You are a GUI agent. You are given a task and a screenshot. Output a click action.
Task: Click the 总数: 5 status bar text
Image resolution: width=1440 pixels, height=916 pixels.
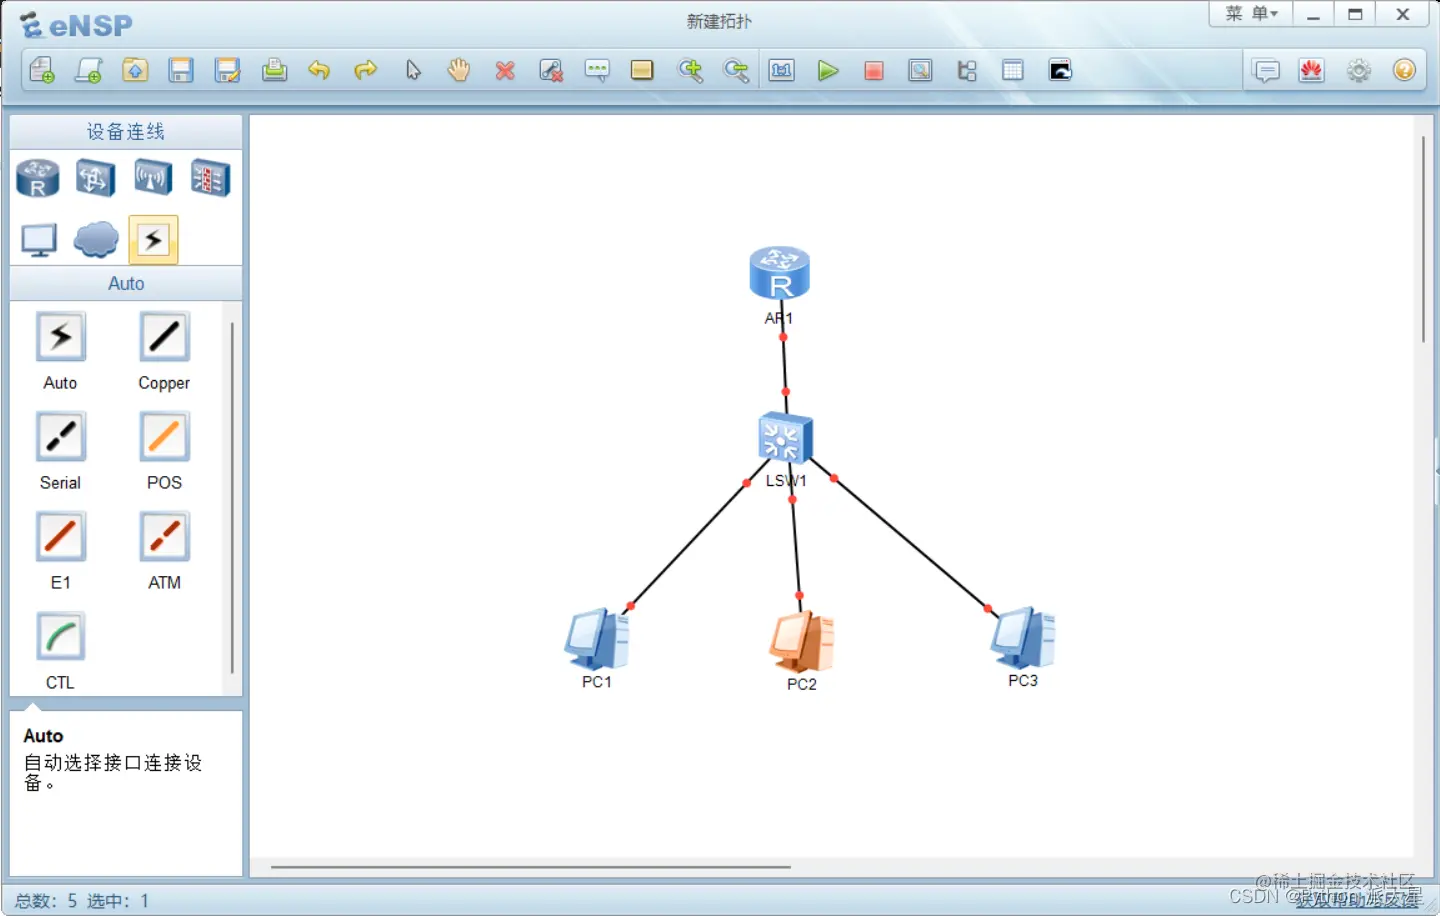click(x=46, y=901)
